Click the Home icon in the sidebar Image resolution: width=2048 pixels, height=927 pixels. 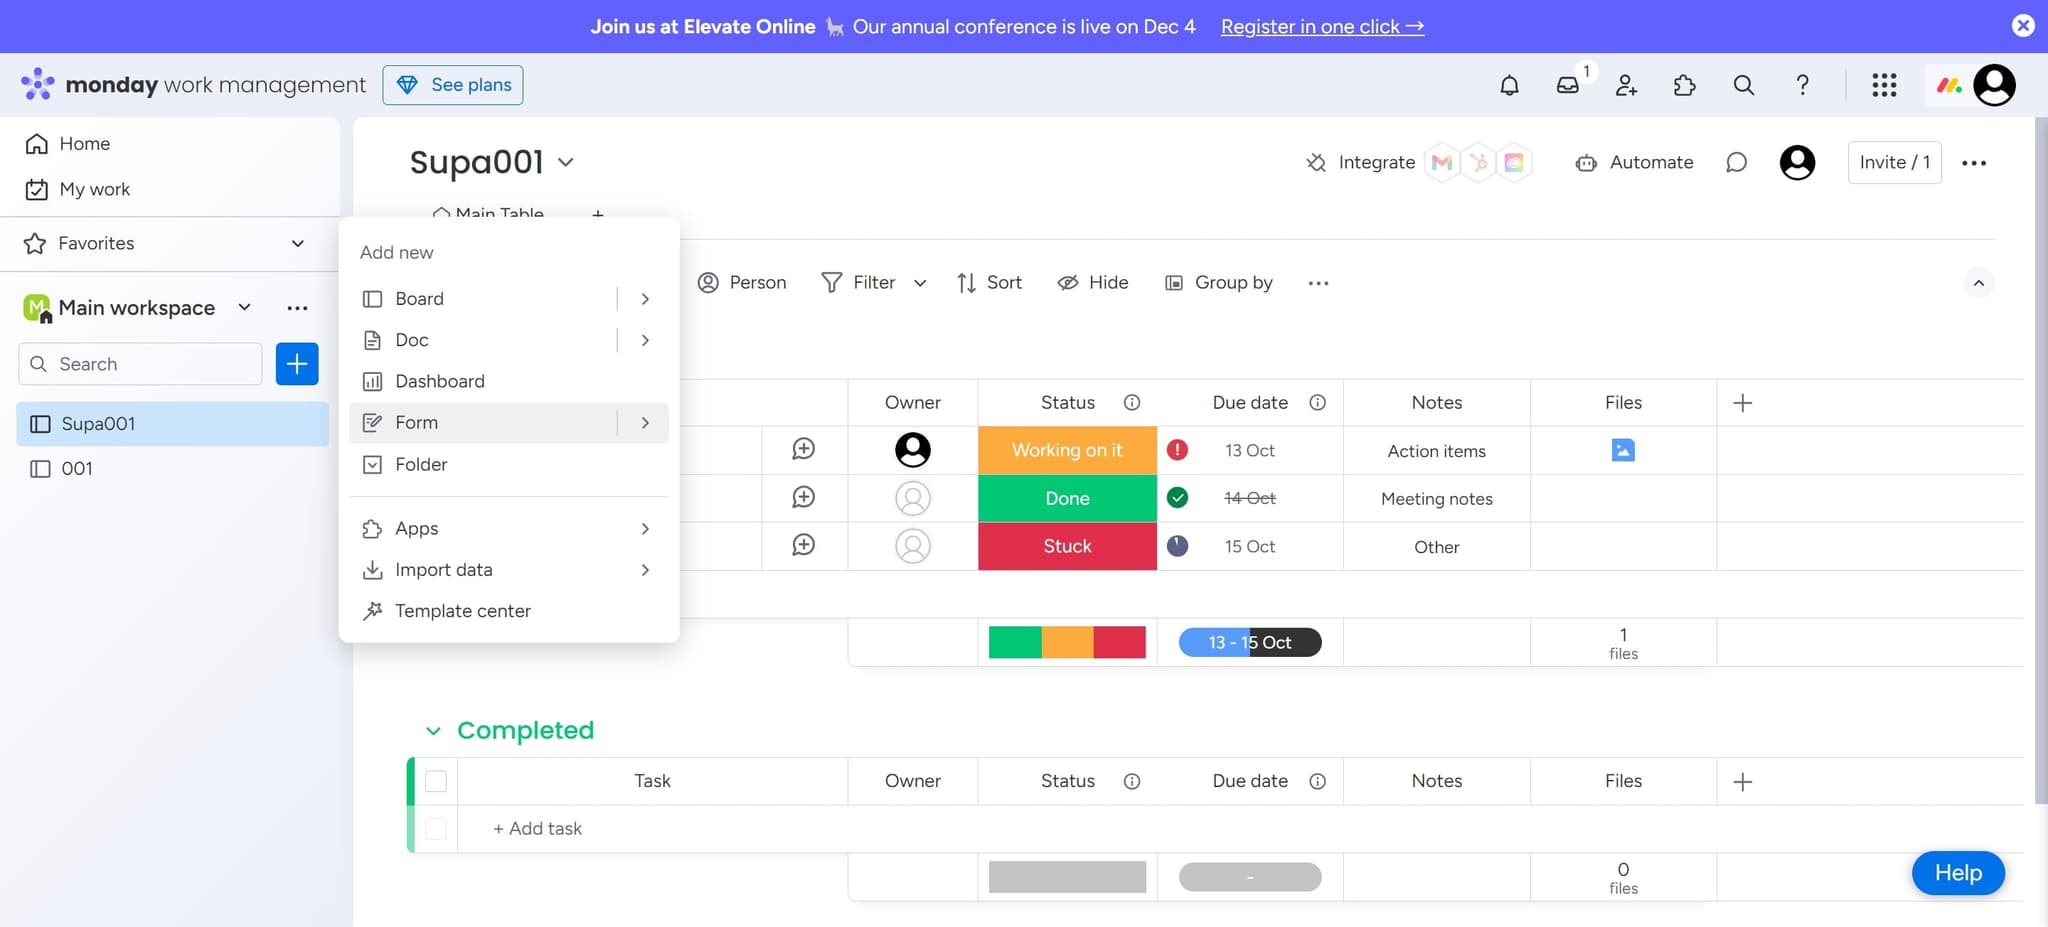point(37,143)
